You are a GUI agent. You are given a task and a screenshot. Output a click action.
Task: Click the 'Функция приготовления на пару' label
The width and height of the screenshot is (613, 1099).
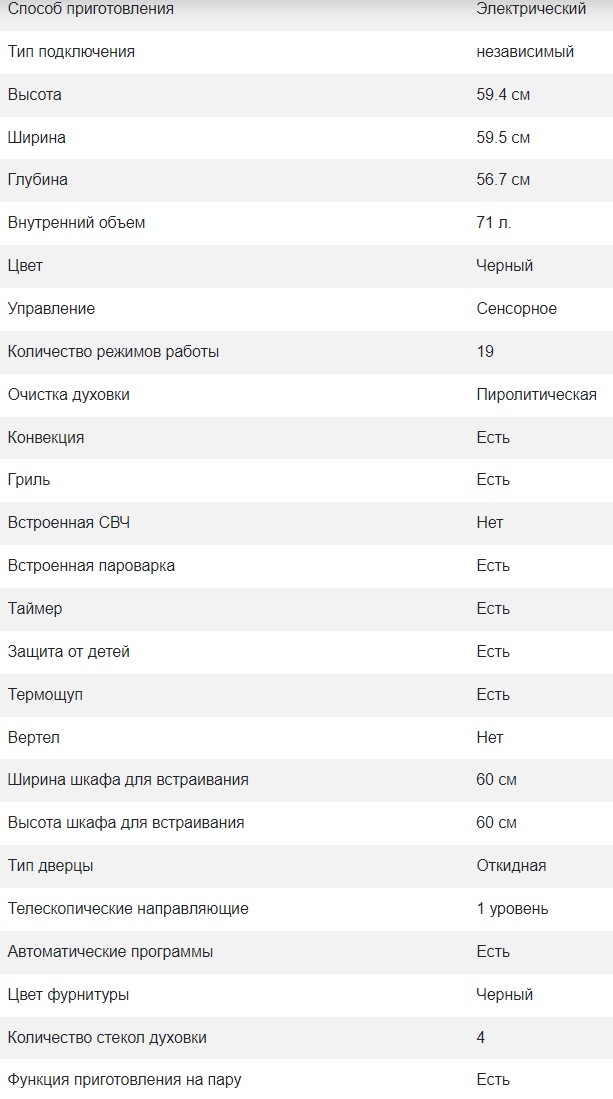[x=124, y=1080]
